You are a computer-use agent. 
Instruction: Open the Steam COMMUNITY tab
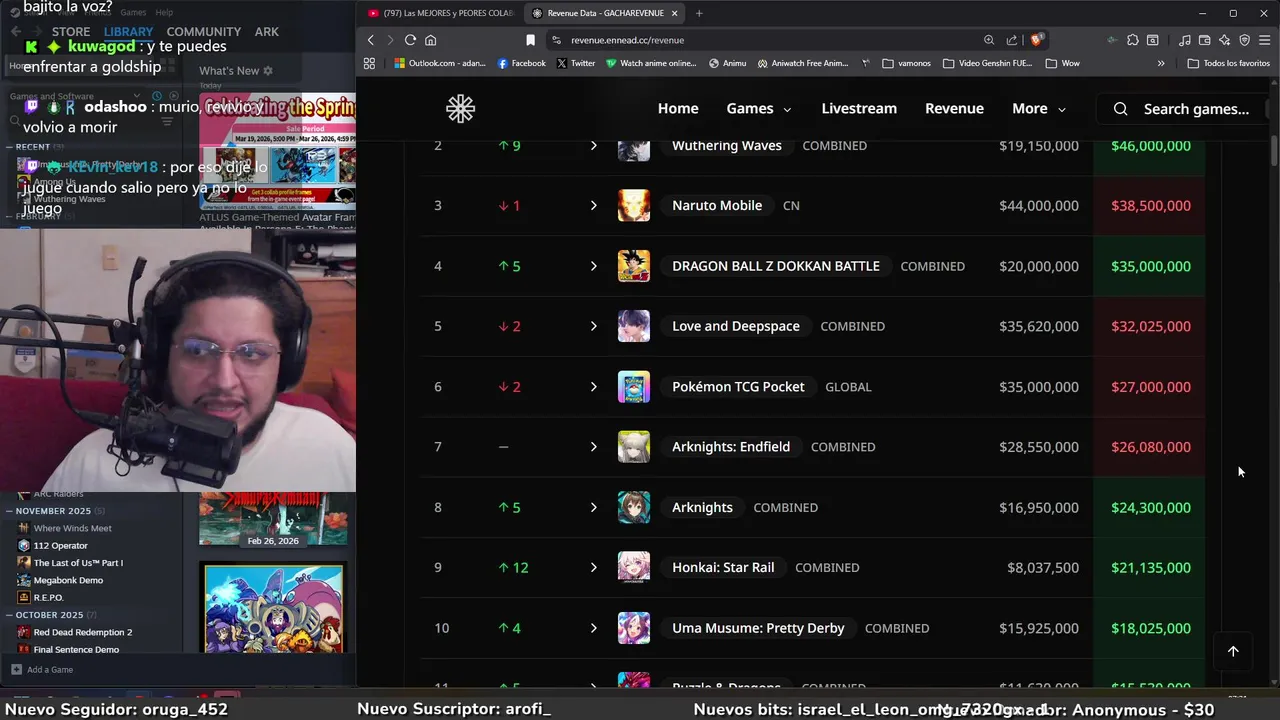[204, 32]
